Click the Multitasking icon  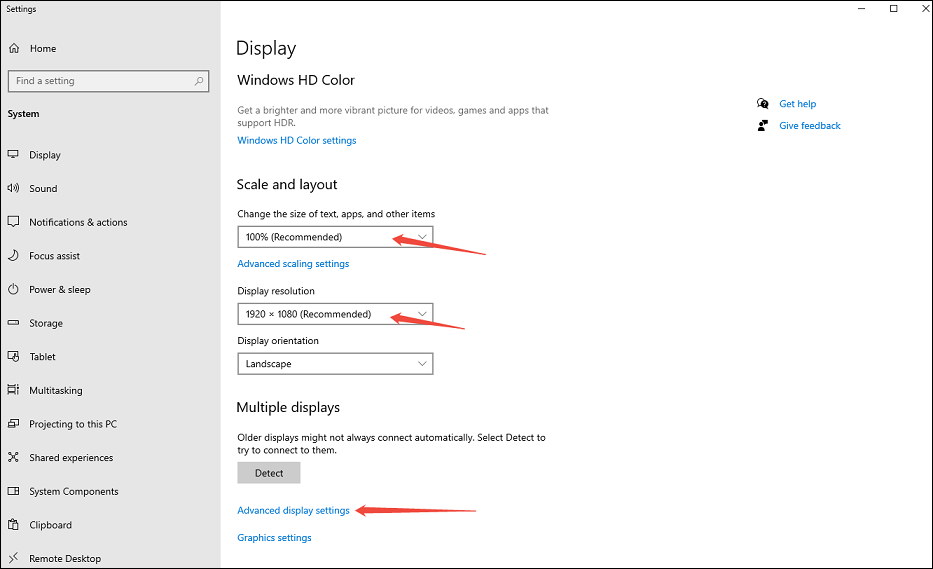tap(13, 390)
